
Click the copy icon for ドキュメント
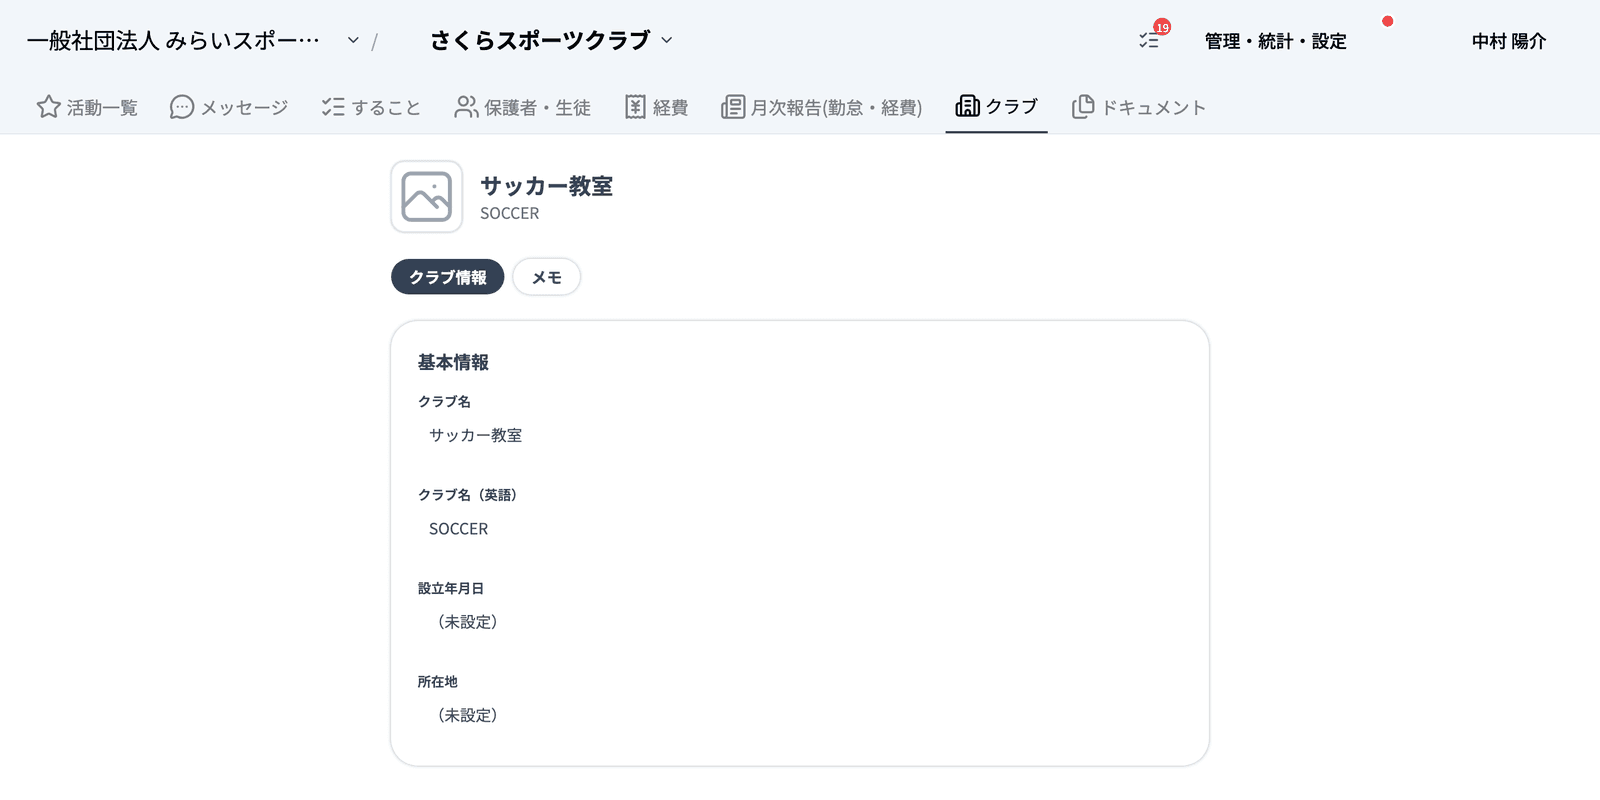1083,107
